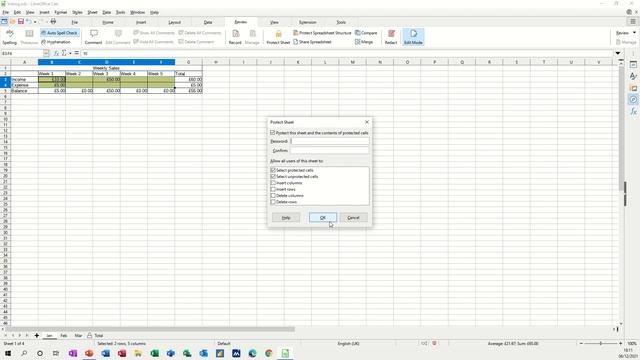Click the Open folder icon in the quick toolbar

pos(12,21)
